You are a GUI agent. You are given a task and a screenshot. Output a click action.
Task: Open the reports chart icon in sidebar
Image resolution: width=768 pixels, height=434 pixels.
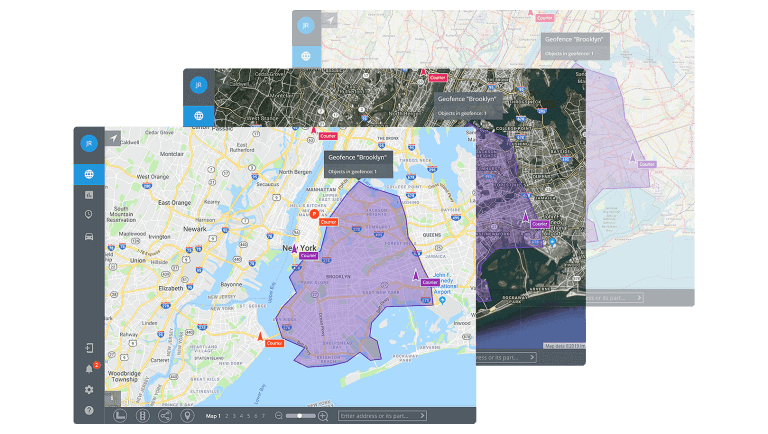coord(88,194)
